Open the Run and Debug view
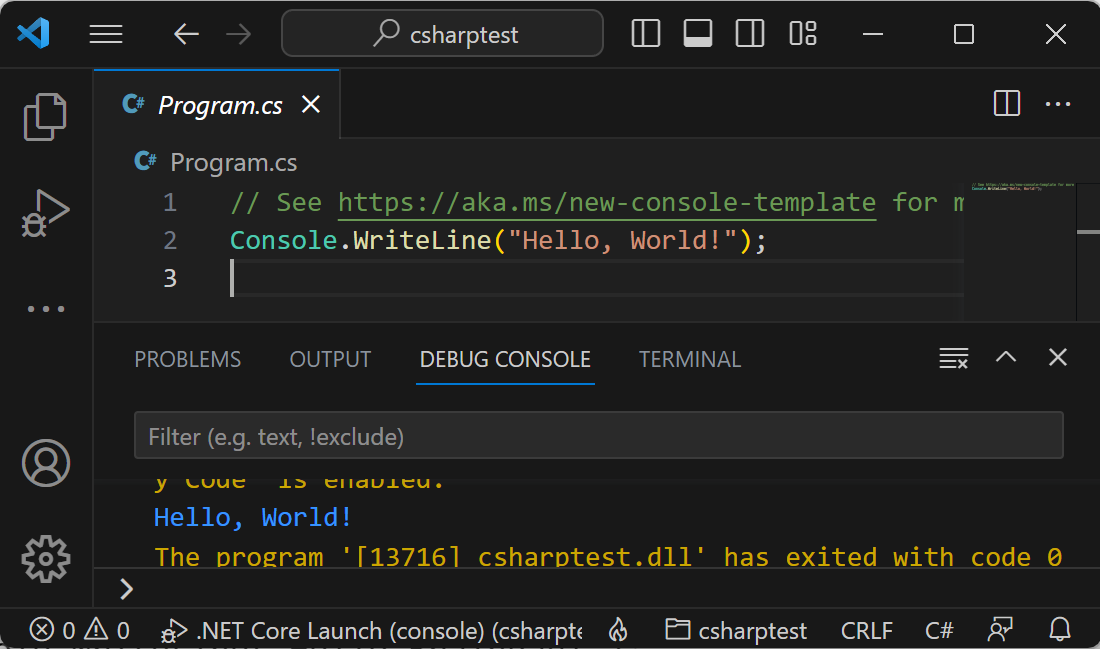1100x649 pixels. 45,213
